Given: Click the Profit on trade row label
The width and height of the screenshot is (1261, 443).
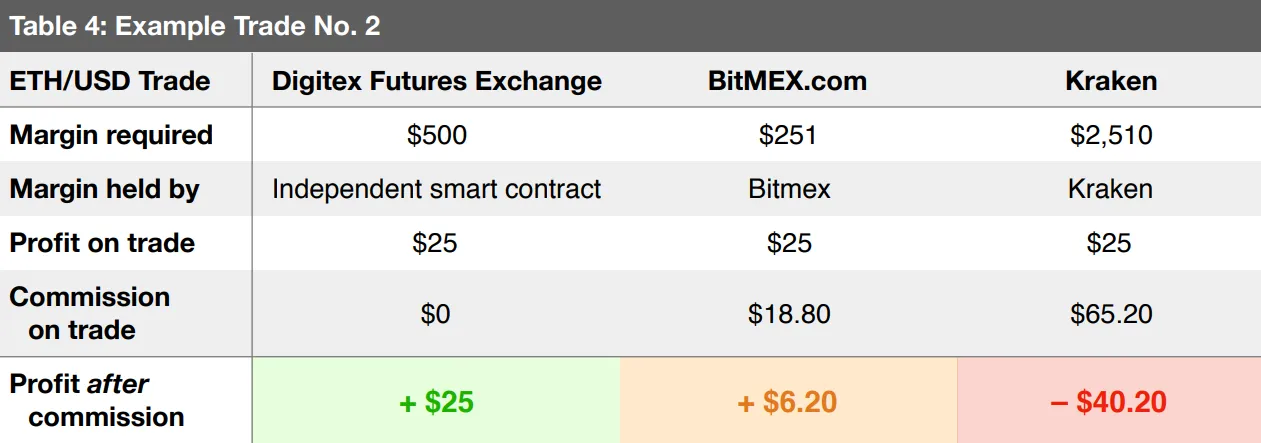Looking at the screenshot, I should click(102, 243).
